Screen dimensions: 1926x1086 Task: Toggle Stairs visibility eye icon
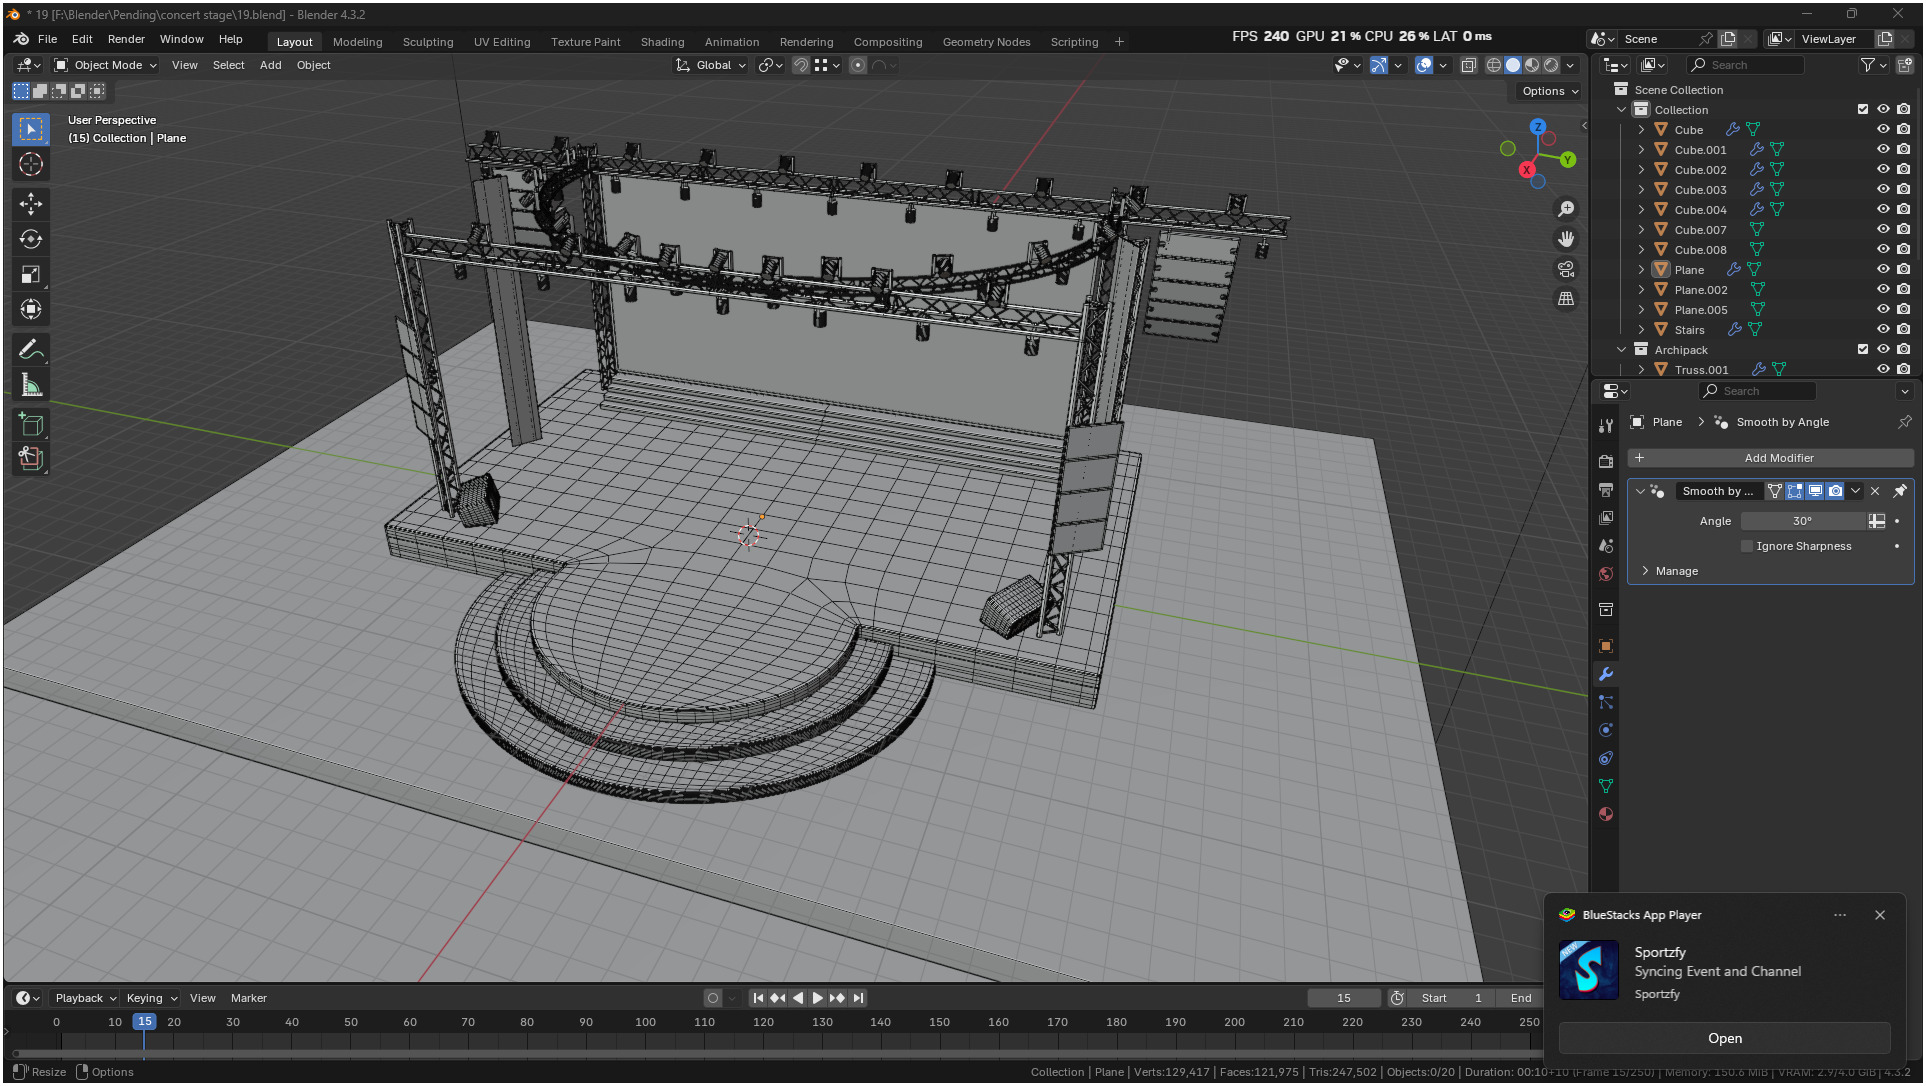point(1883,329)
